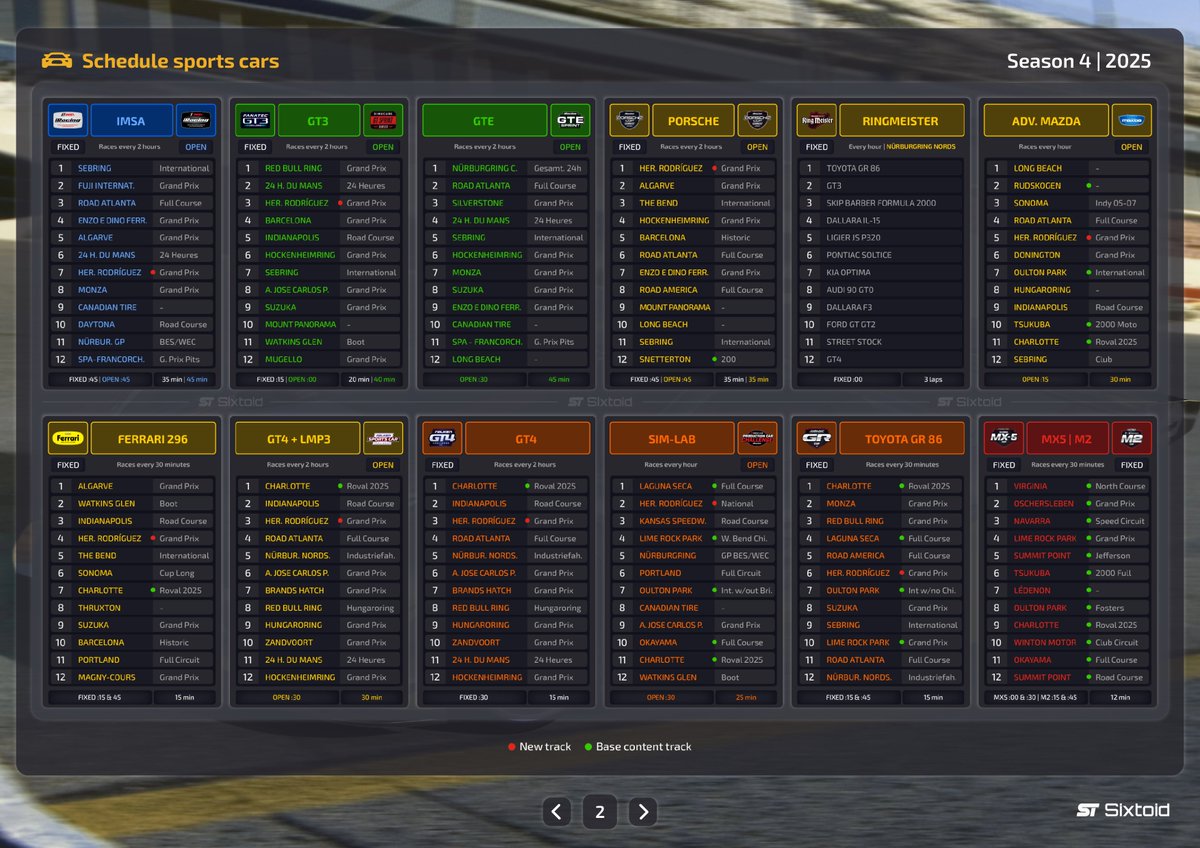The height and width of the screenshot is (848, 1200).
Task: Go to the next page arrow
Action: tap(643, 811)
